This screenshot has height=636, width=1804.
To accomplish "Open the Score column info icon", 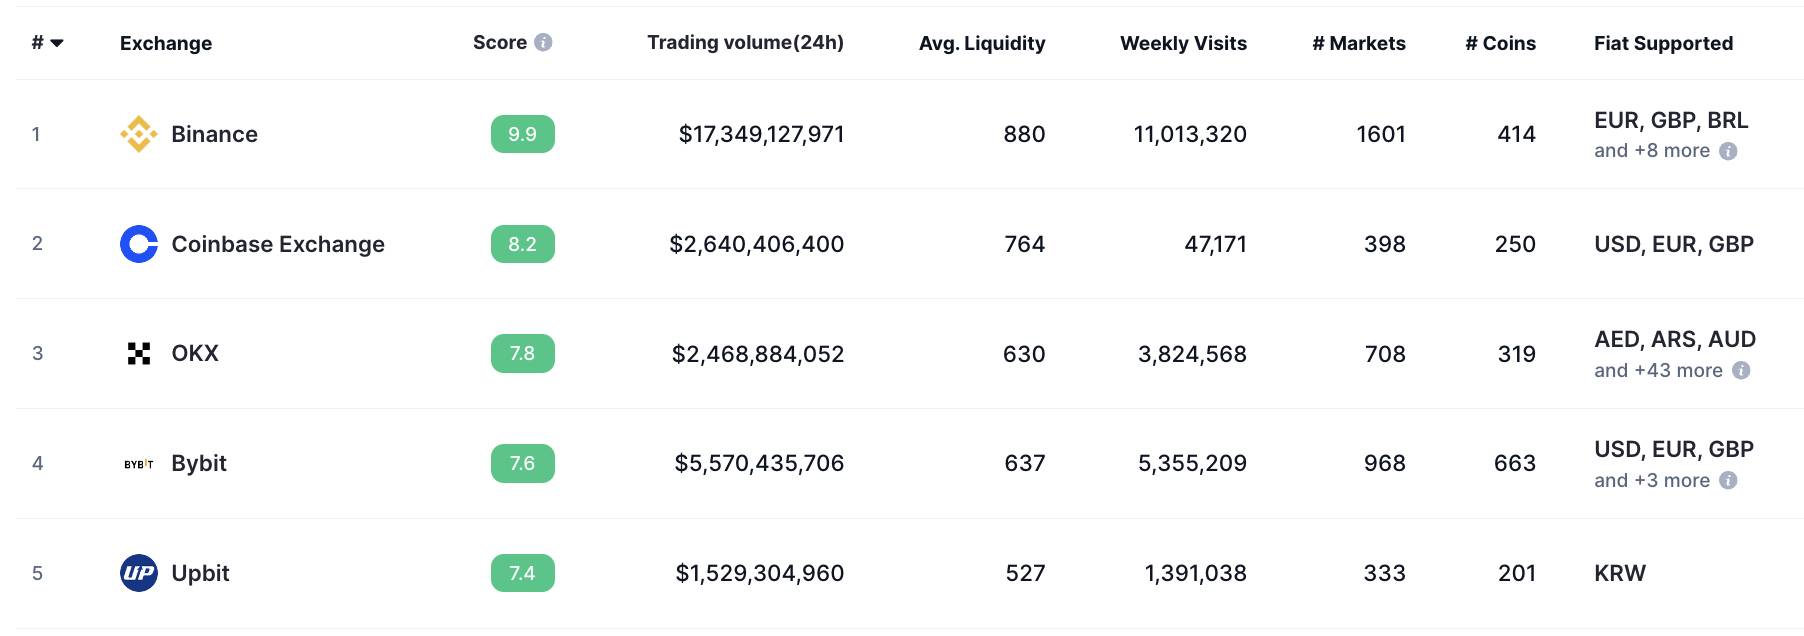I will pyautogui.click(x=543, y=42).
